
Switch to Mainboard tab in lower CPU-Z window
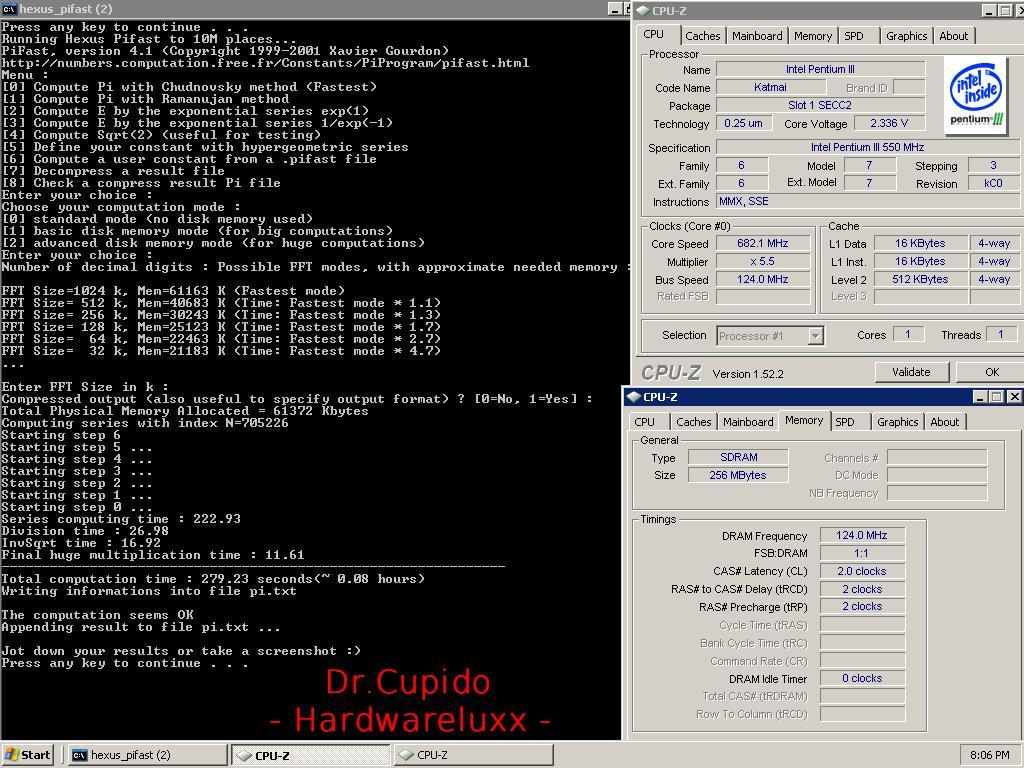pyautogui.click(x=748, y=422)
